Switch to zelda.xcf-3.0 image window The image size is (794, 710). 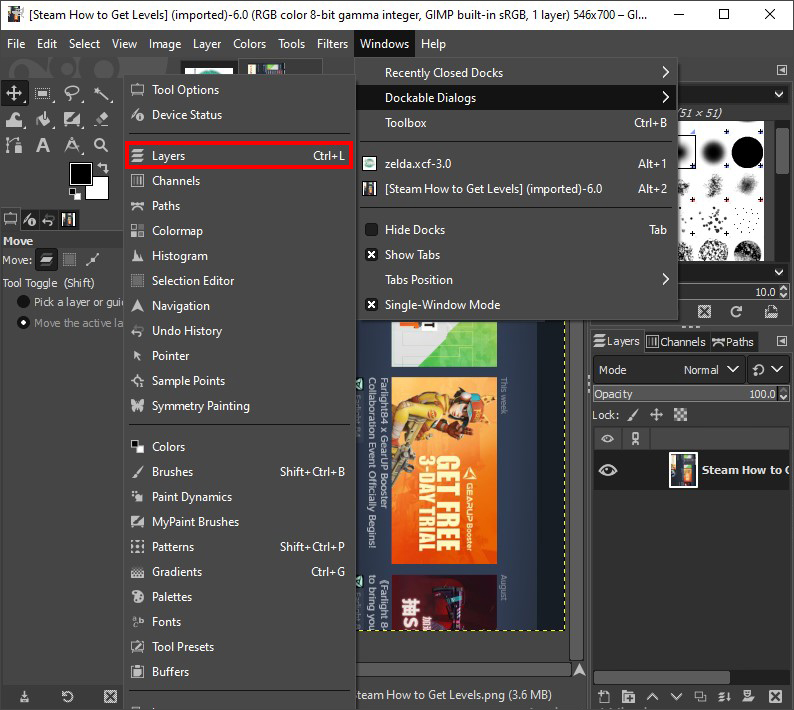click(x=418, y=164)
